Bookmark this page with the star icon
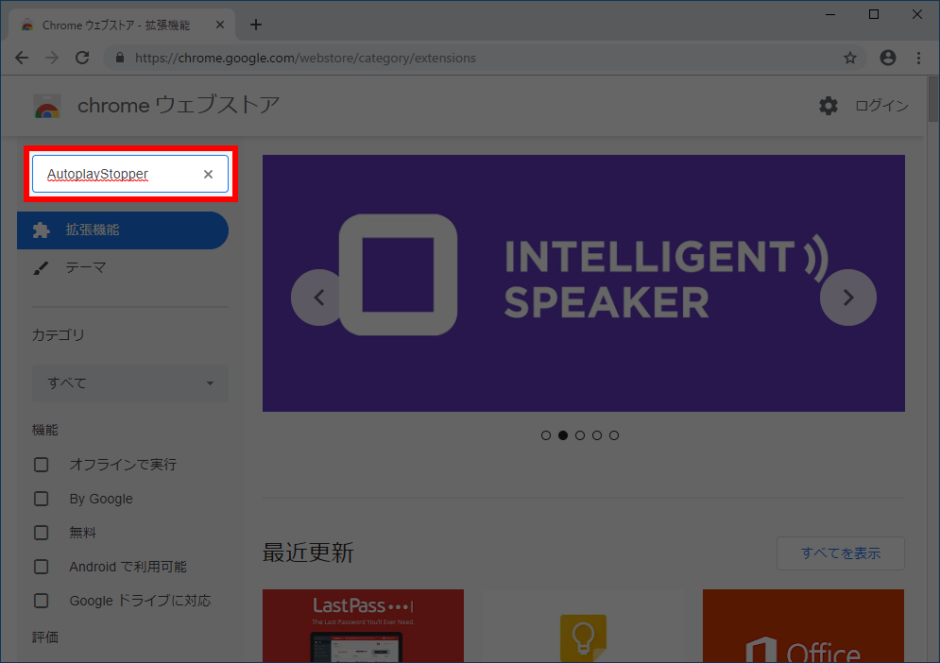The height and width of the screenshot is (663, 940). click(851, 58)
